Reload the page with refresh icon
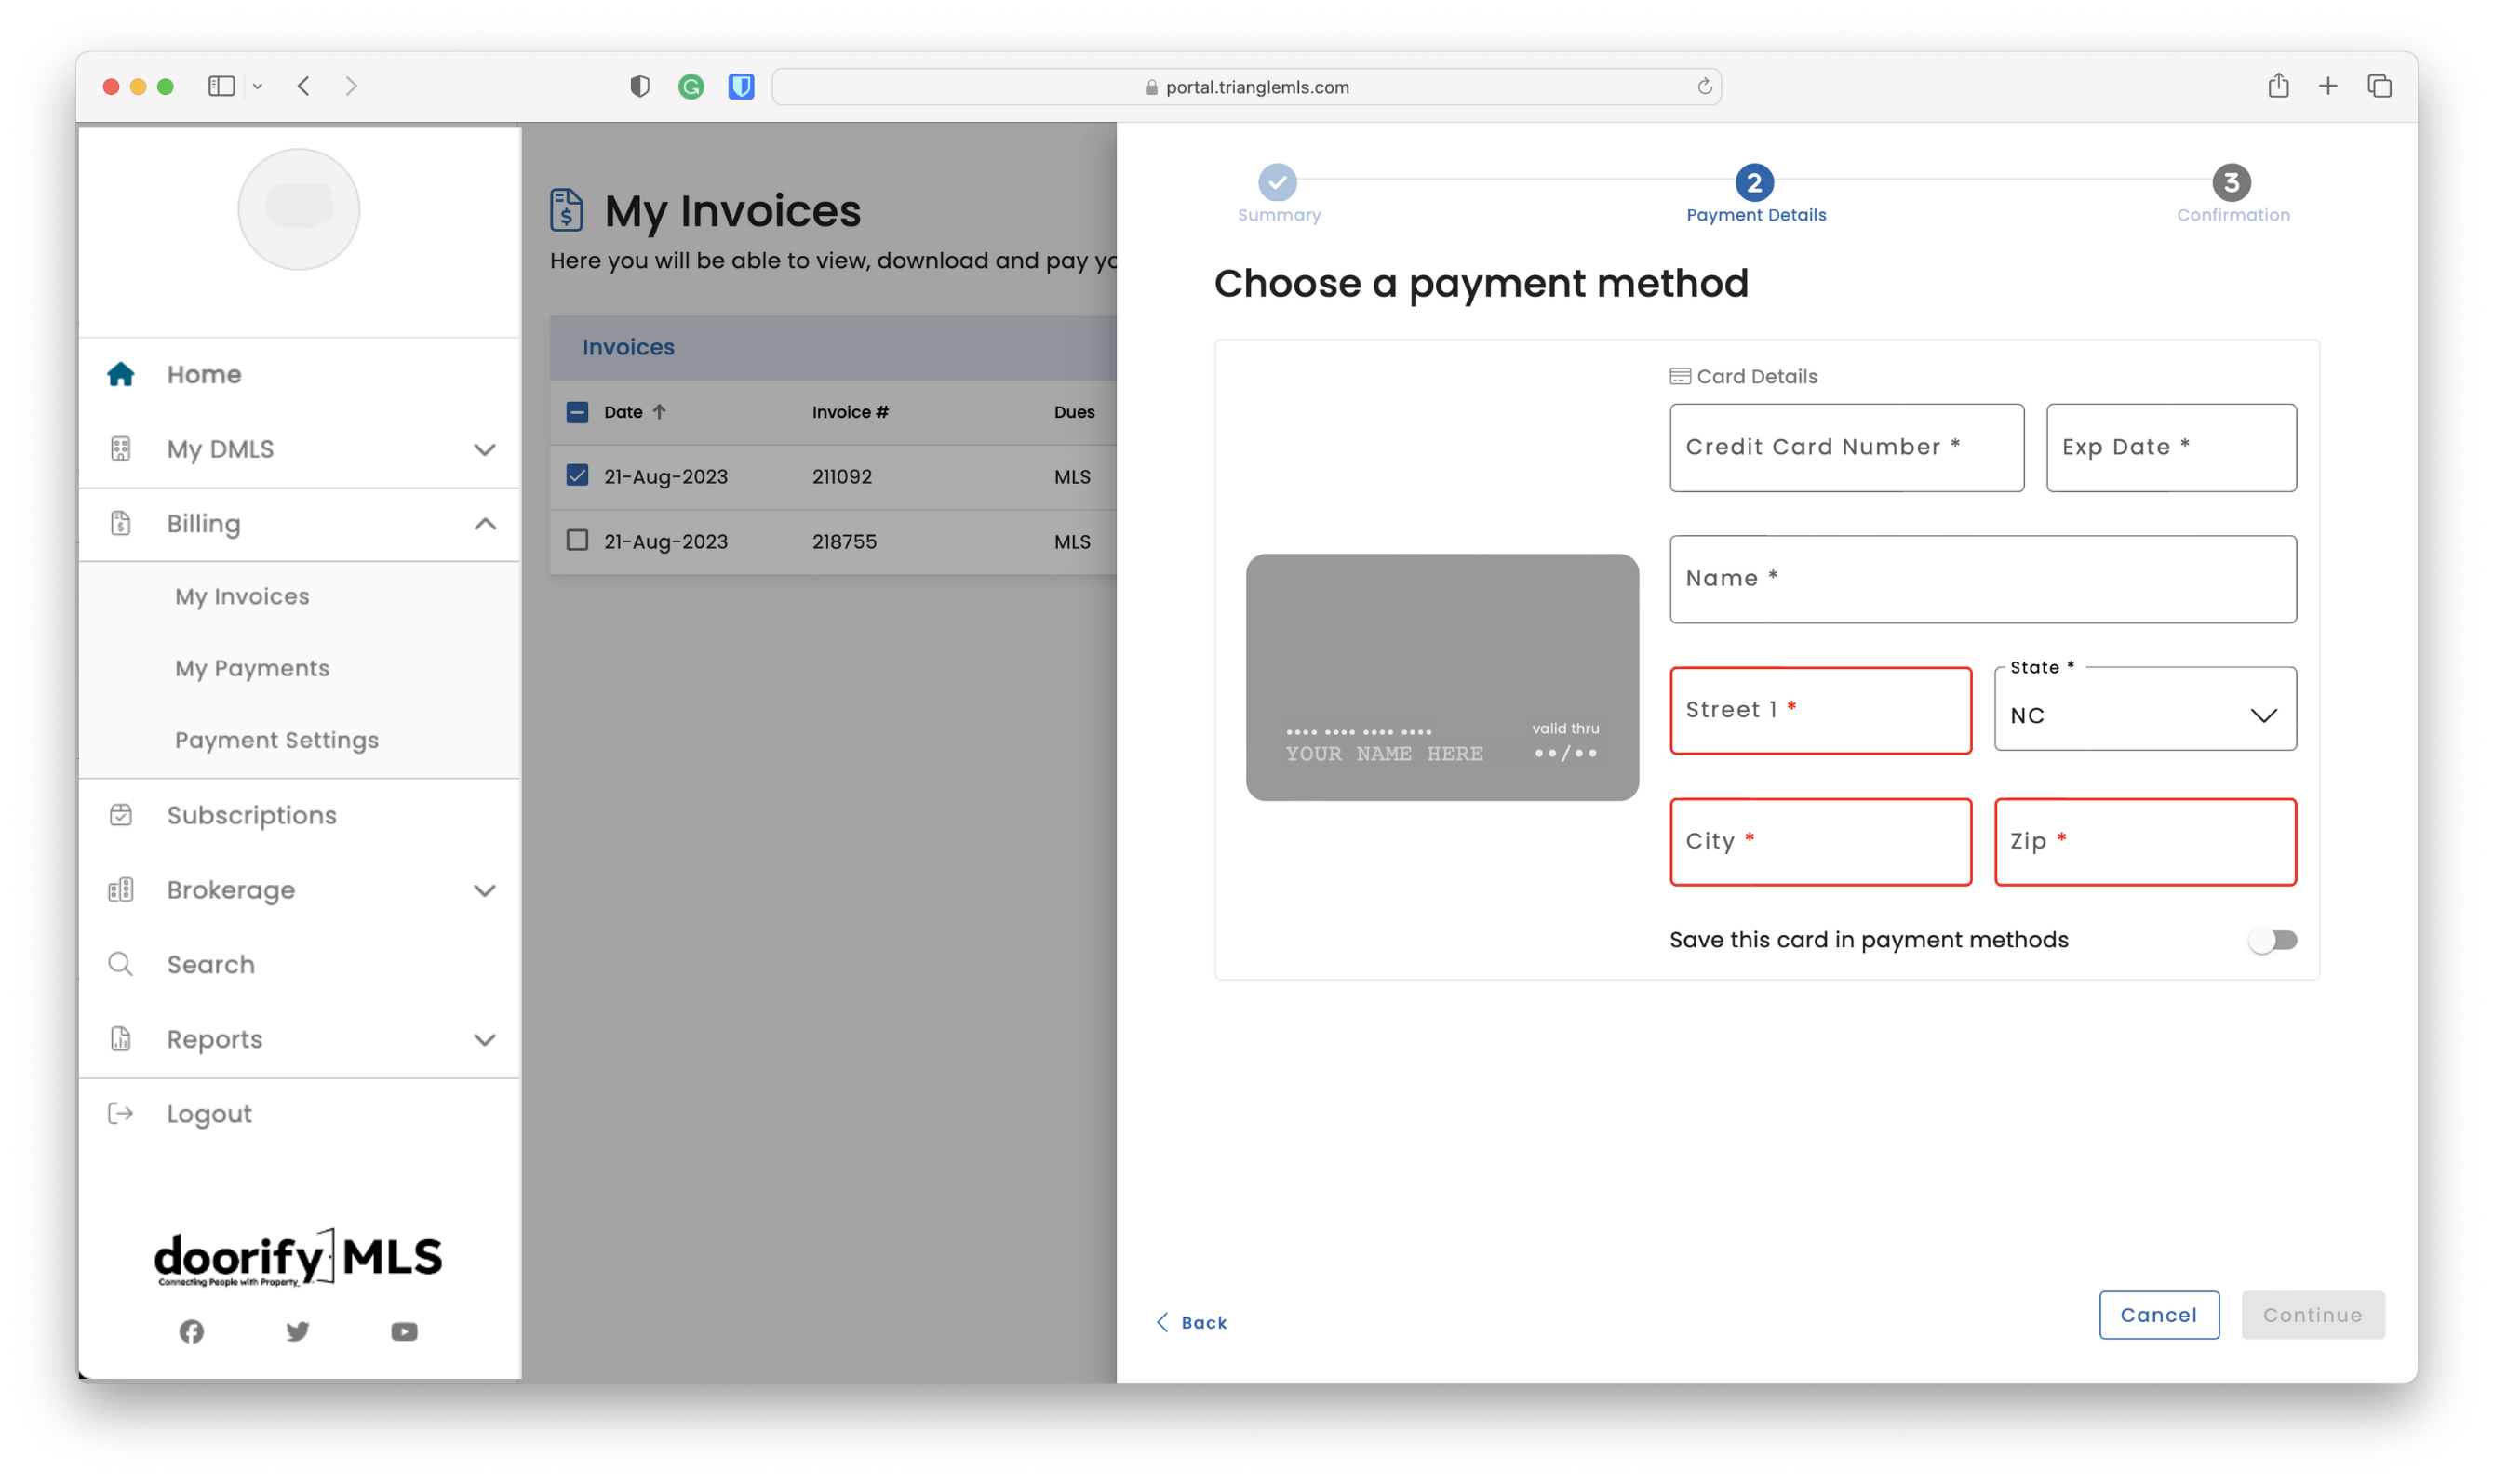Image resolution: width=2494 pixels, height=1484 pixels. click(1704, 86)
